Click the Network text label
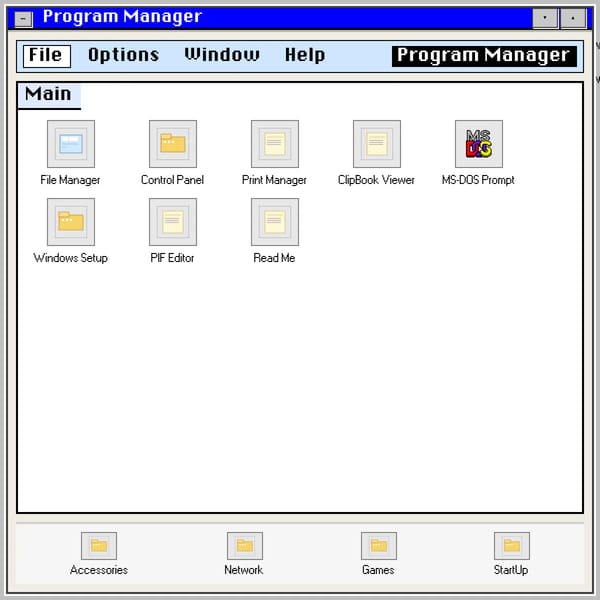Image resolution: width=600 pixels, height=600 pixels. pyautogui.click(x=244, y=570)
